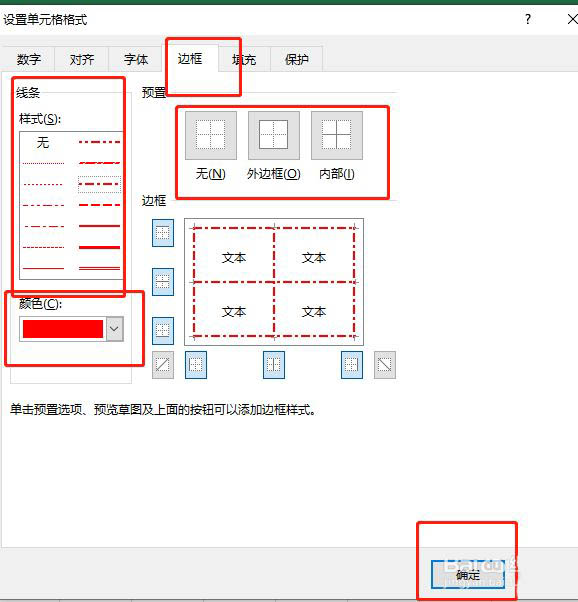The height and width of the screenshot is (602, 578).
Task: Switch to the 保护 tab
Action: [x=296, y=60]
